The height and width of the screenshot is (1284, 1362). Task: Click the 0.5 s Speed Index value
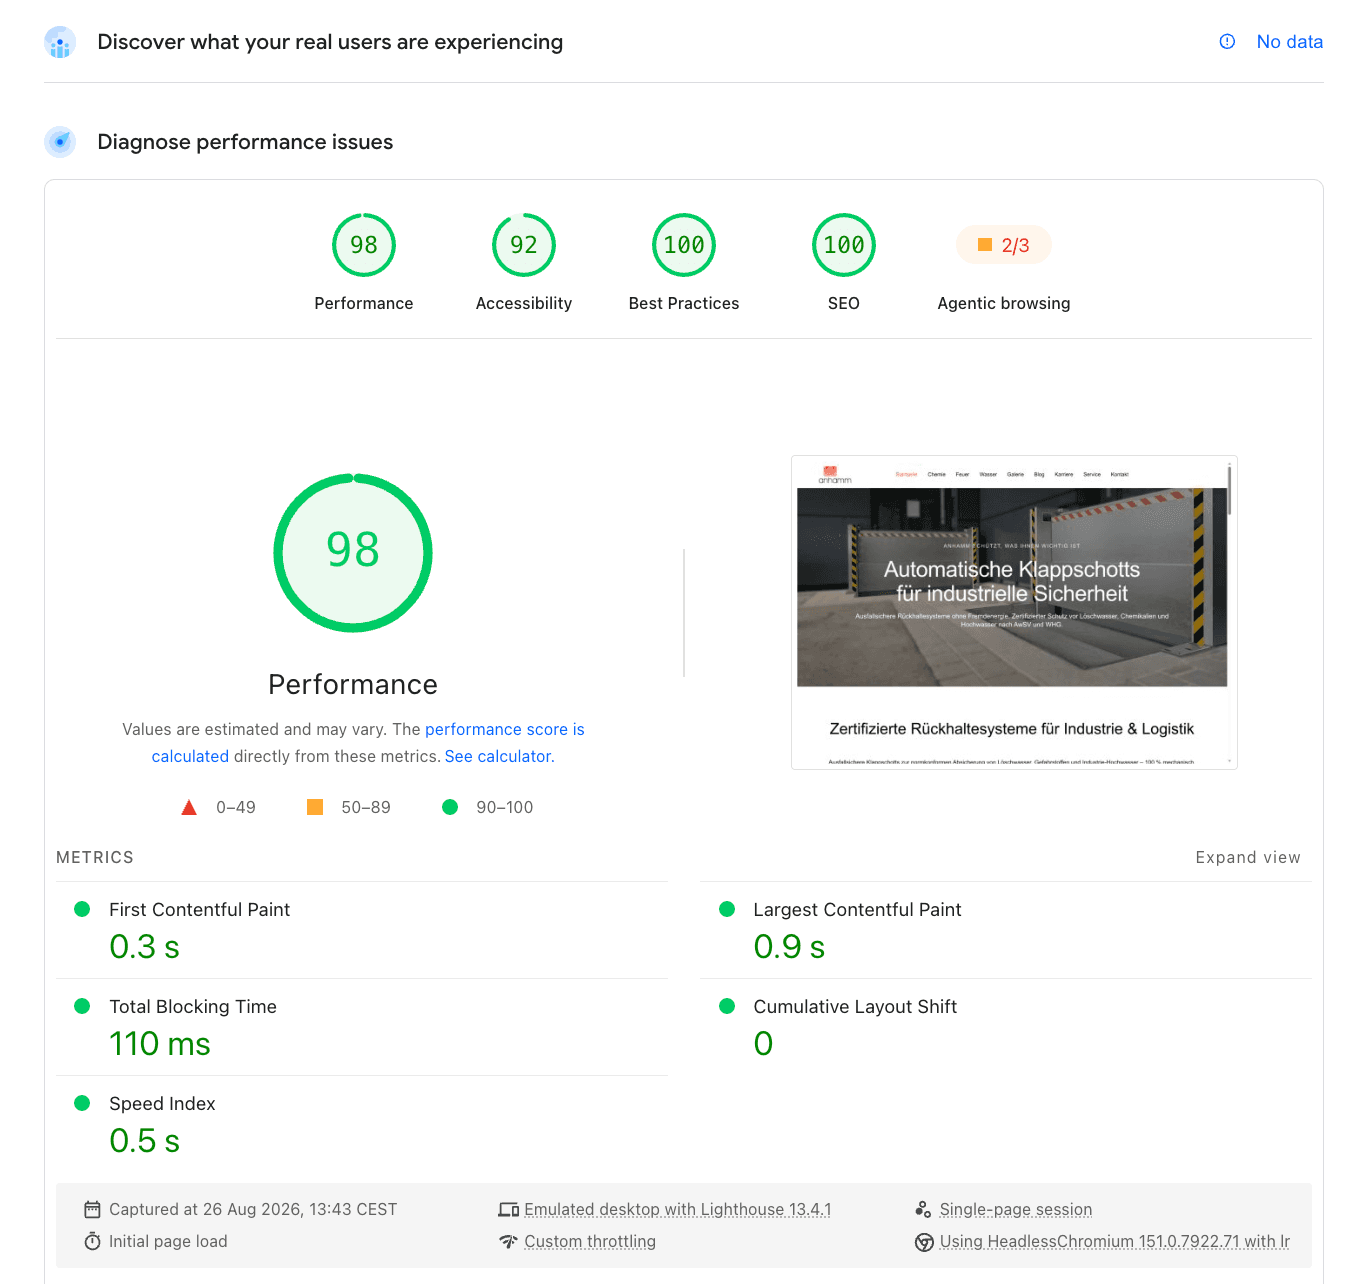[x=144, y=1140]
